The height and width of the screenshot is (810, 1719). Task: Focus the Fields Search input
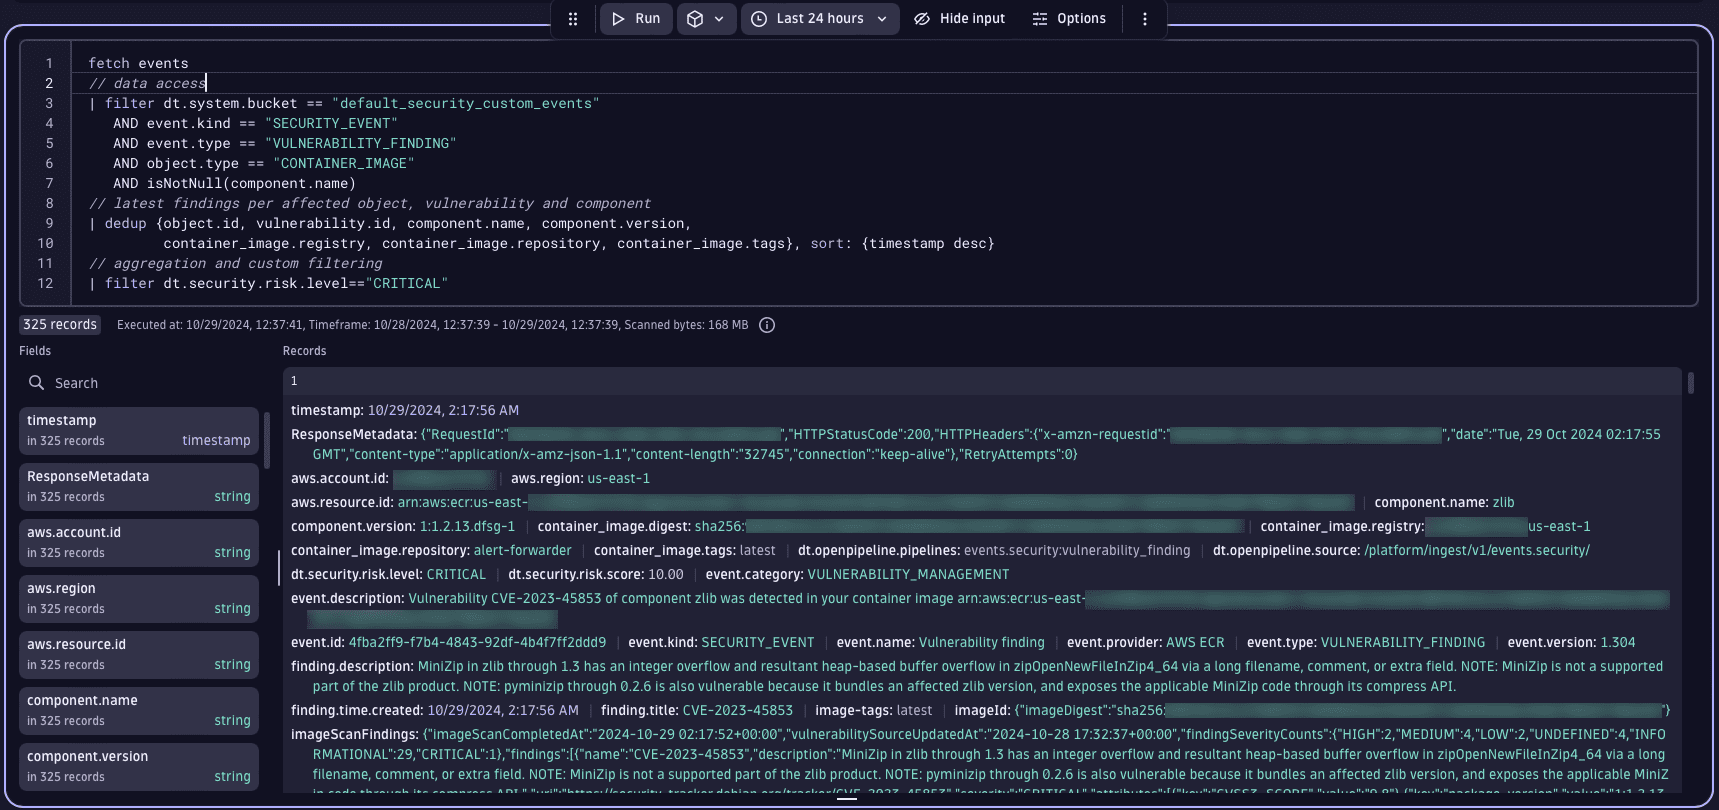pyautogui.click(x=140, y=383)
